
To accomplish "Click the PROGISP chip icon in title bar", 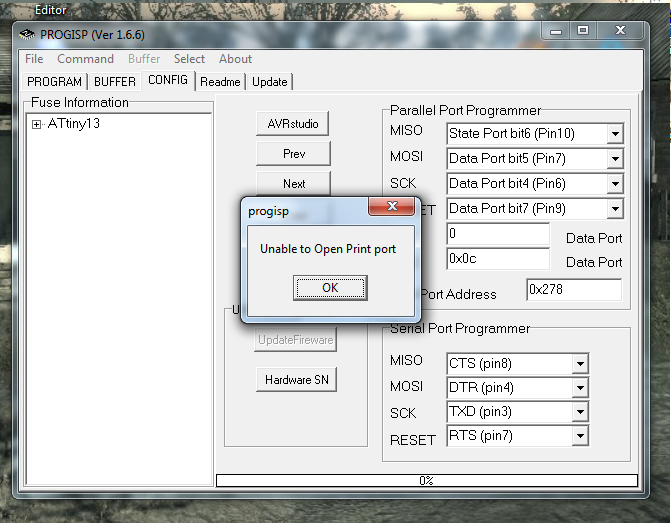I will pos(27,35).
